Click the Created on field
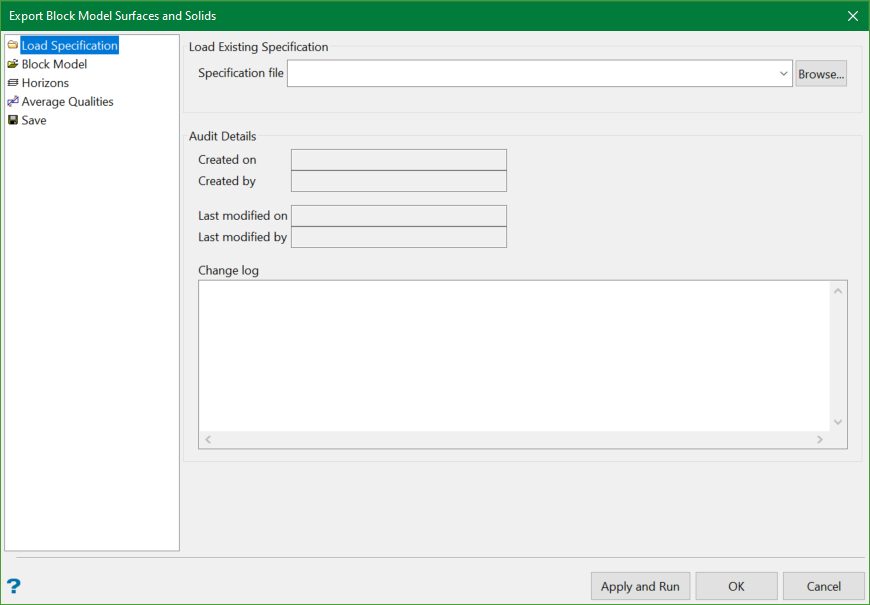 point(398,159)
